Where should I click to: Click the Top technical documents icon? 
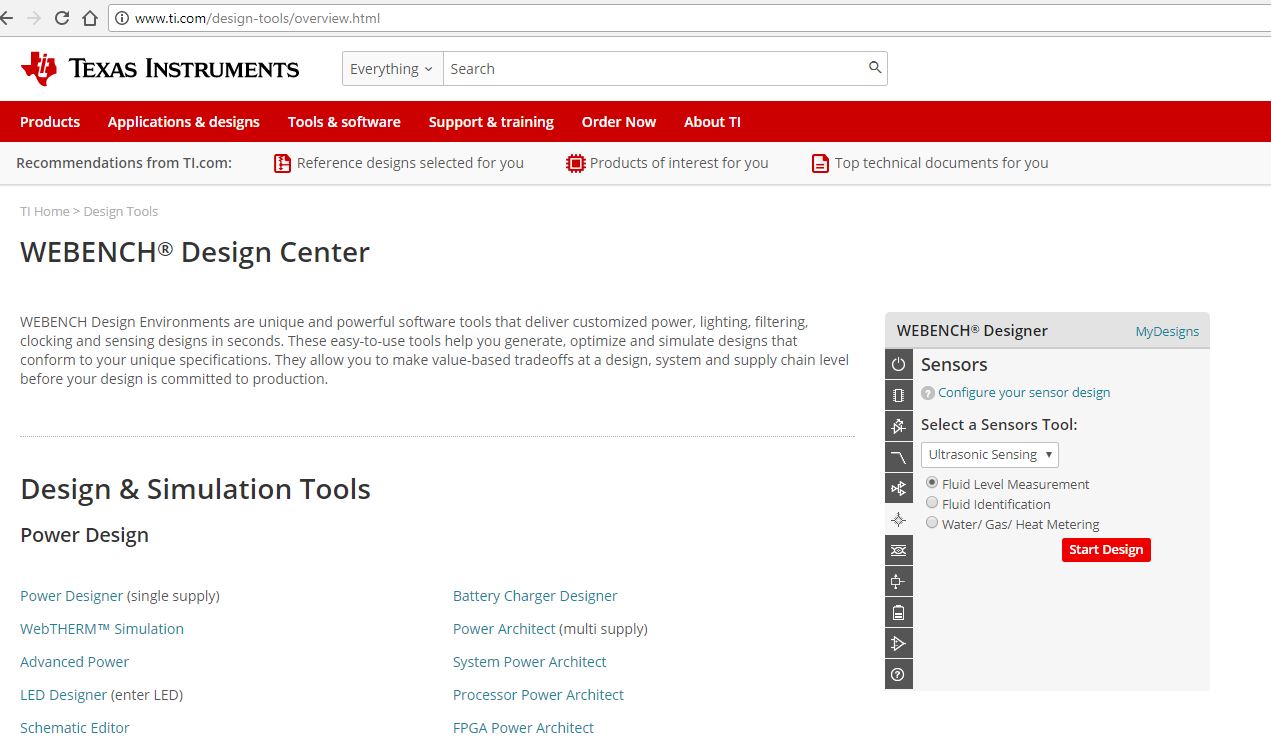[820, 163]
